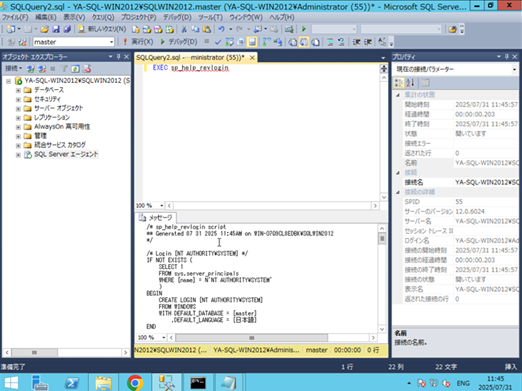This screenshot has height=391, width=522.
Task: Expand the SQL Server エージェント node
Action: 18,155
